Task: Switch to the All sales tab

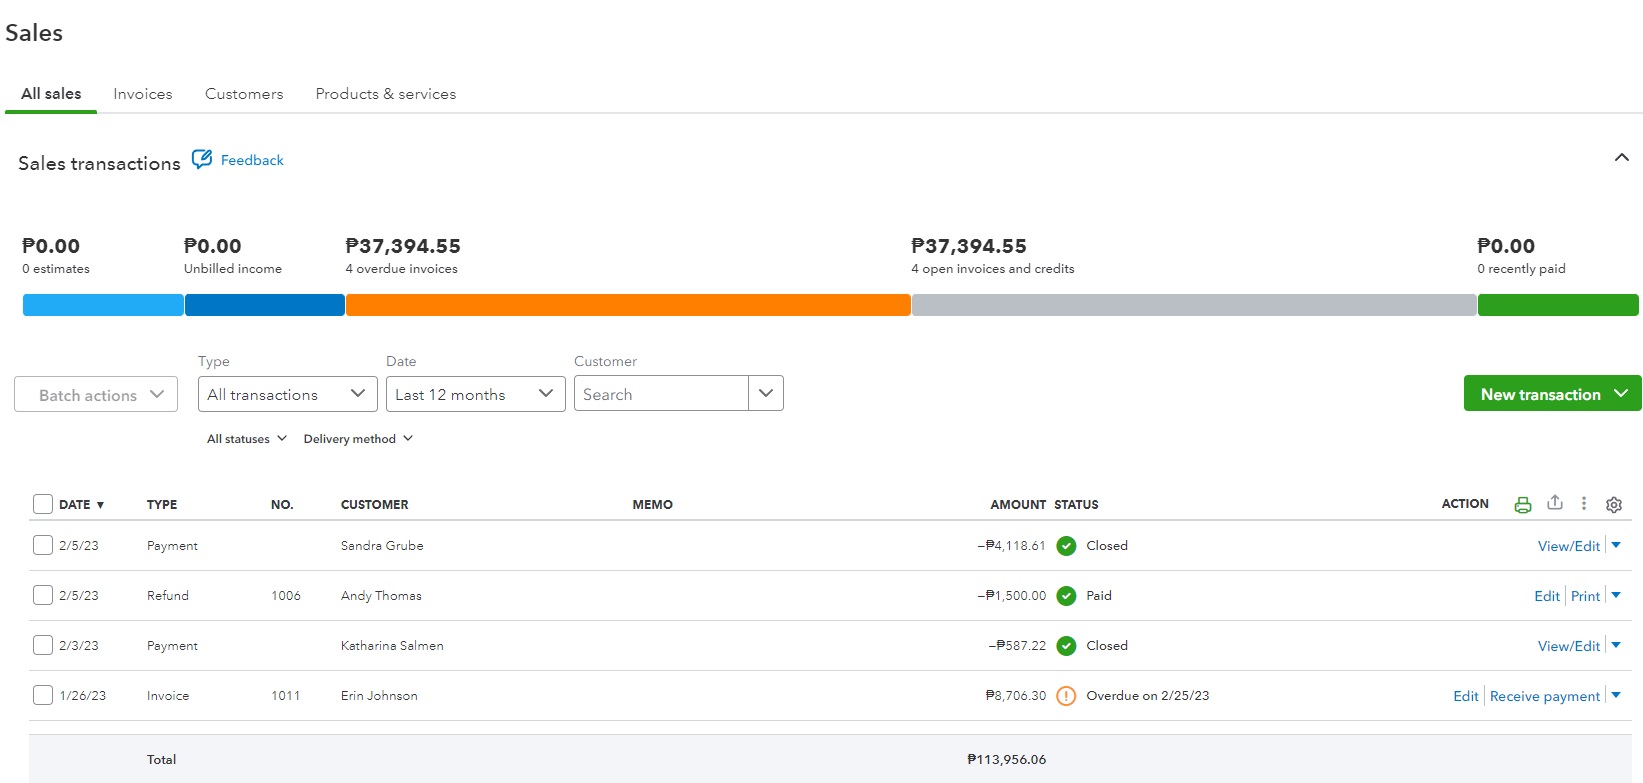Action: pos(51,94)
